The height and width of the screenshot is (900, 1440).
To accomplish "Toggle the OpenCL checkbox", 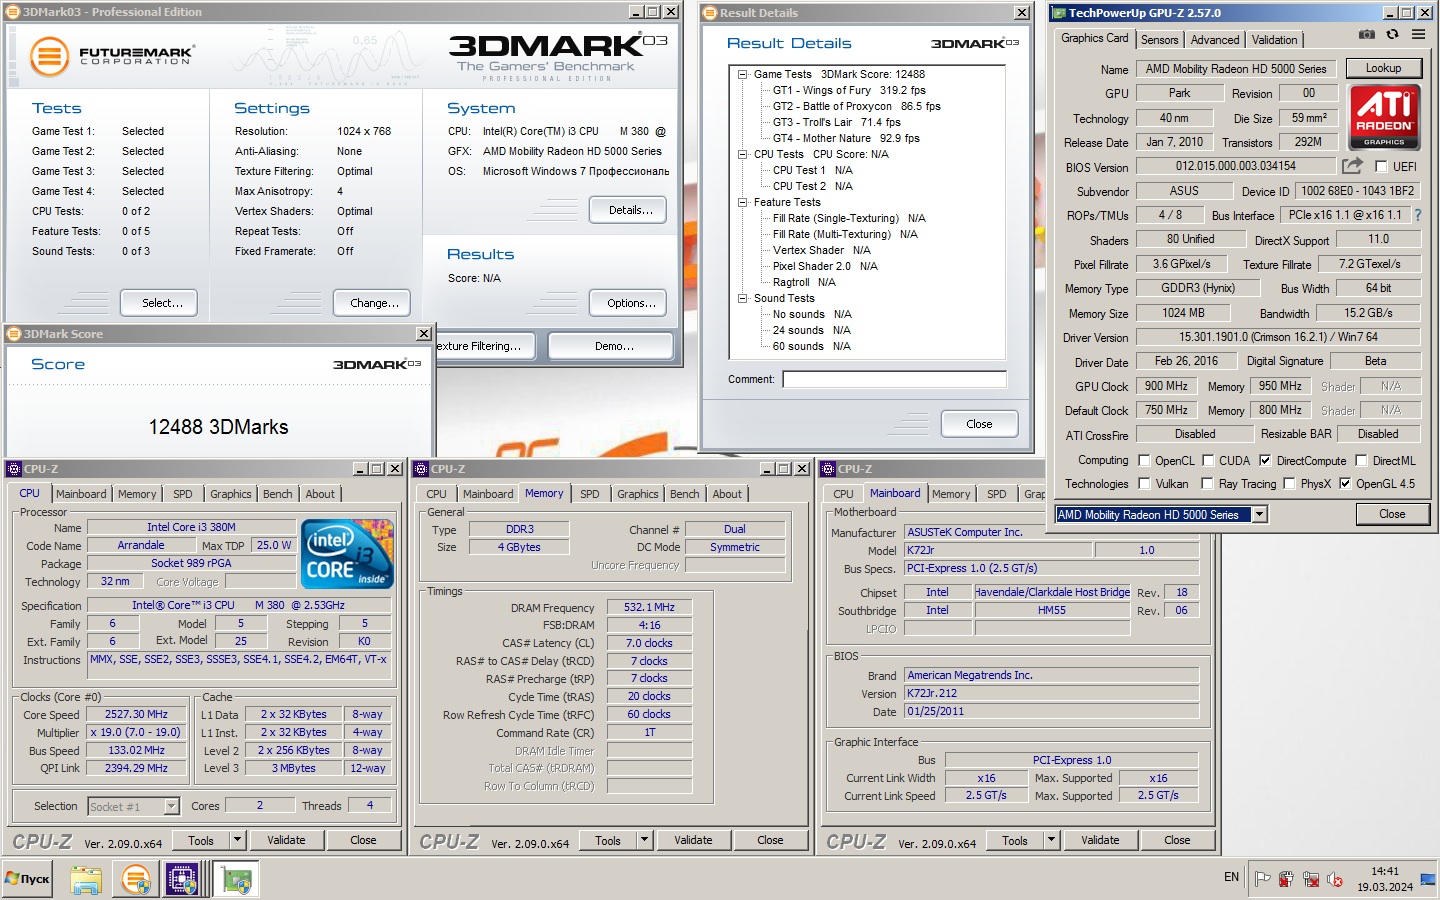I will point(1144,460).
